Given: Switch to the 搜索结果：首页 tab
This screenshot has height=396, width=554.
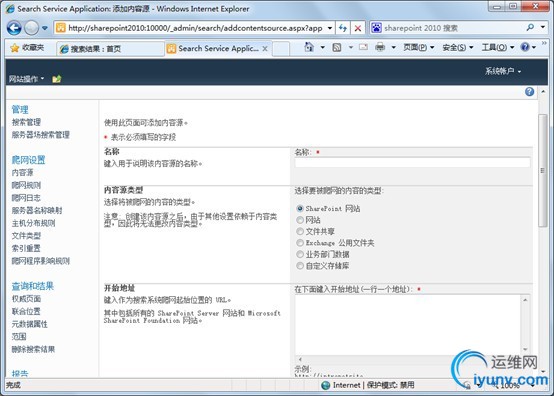Looking at the screenshot, I should (x=110, y=49).
